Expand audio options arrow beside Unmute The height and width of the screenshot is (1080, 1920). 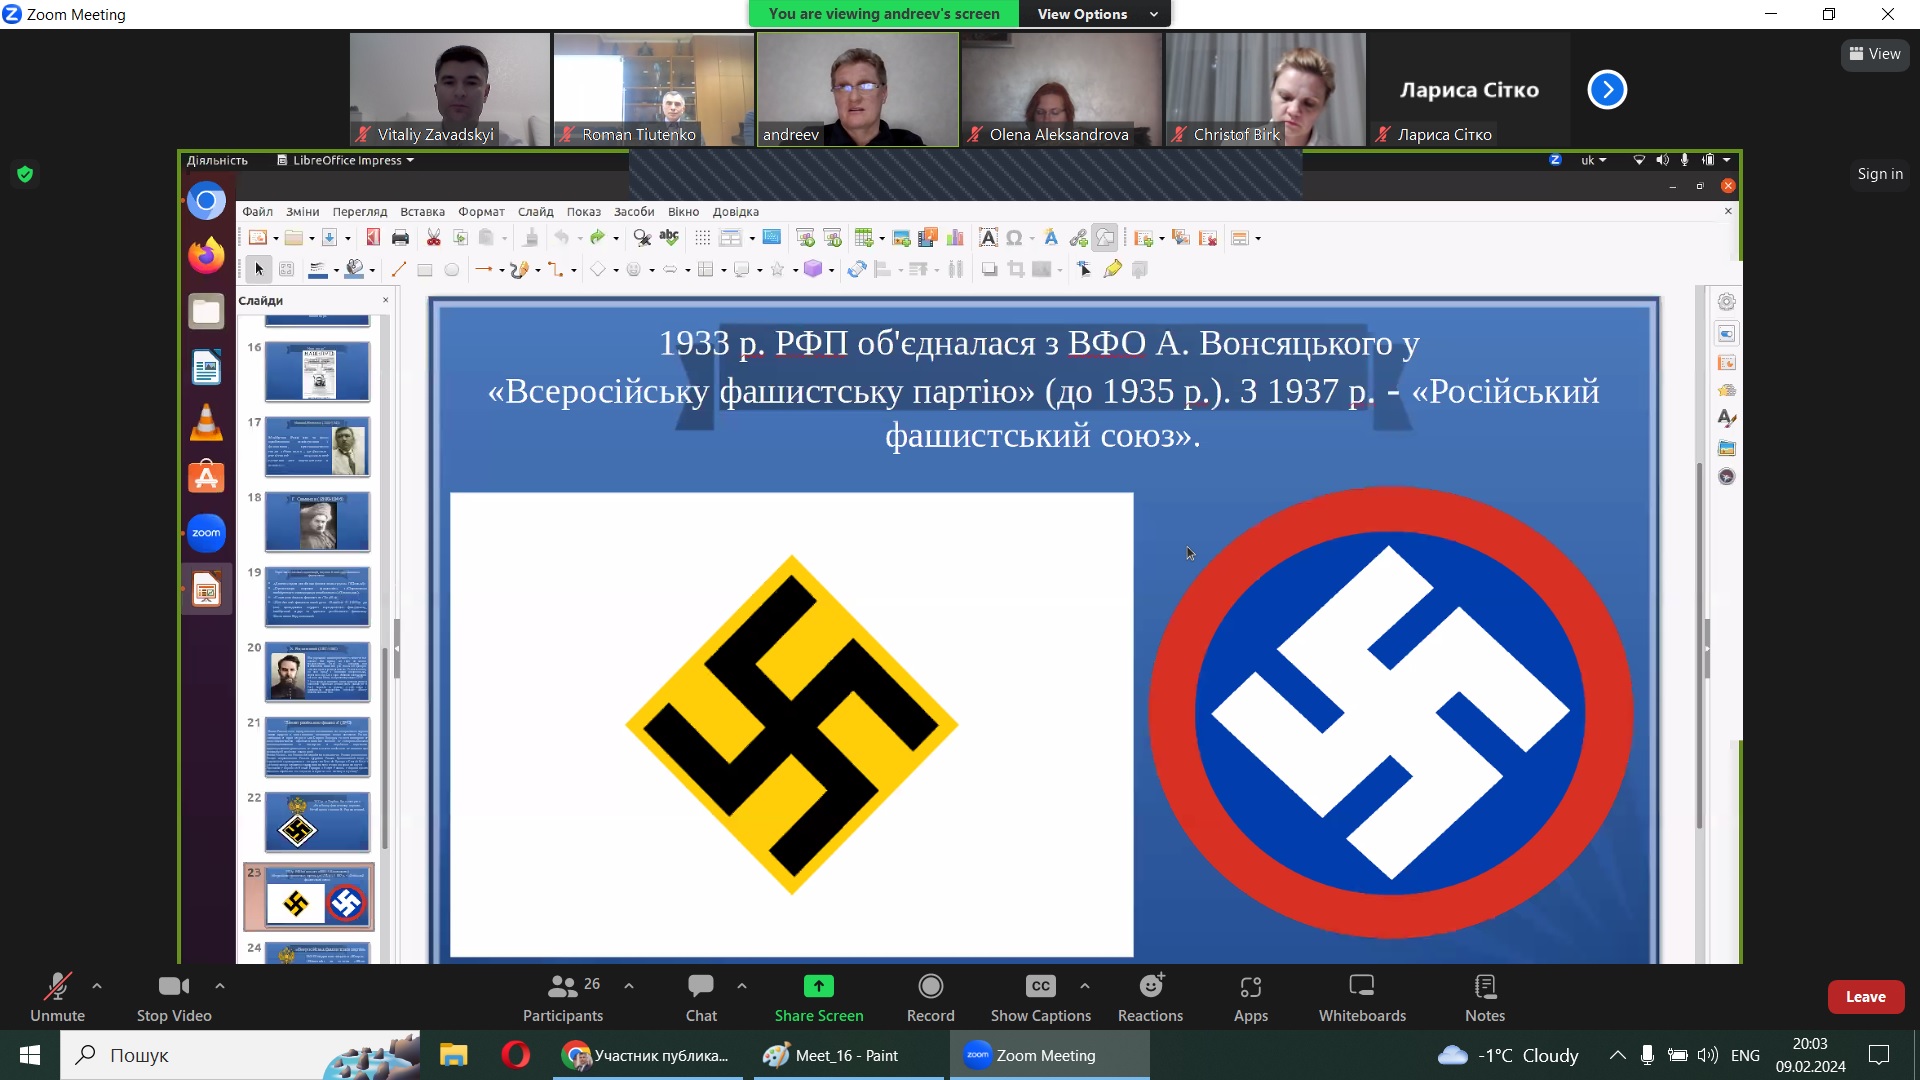point(97,986)
